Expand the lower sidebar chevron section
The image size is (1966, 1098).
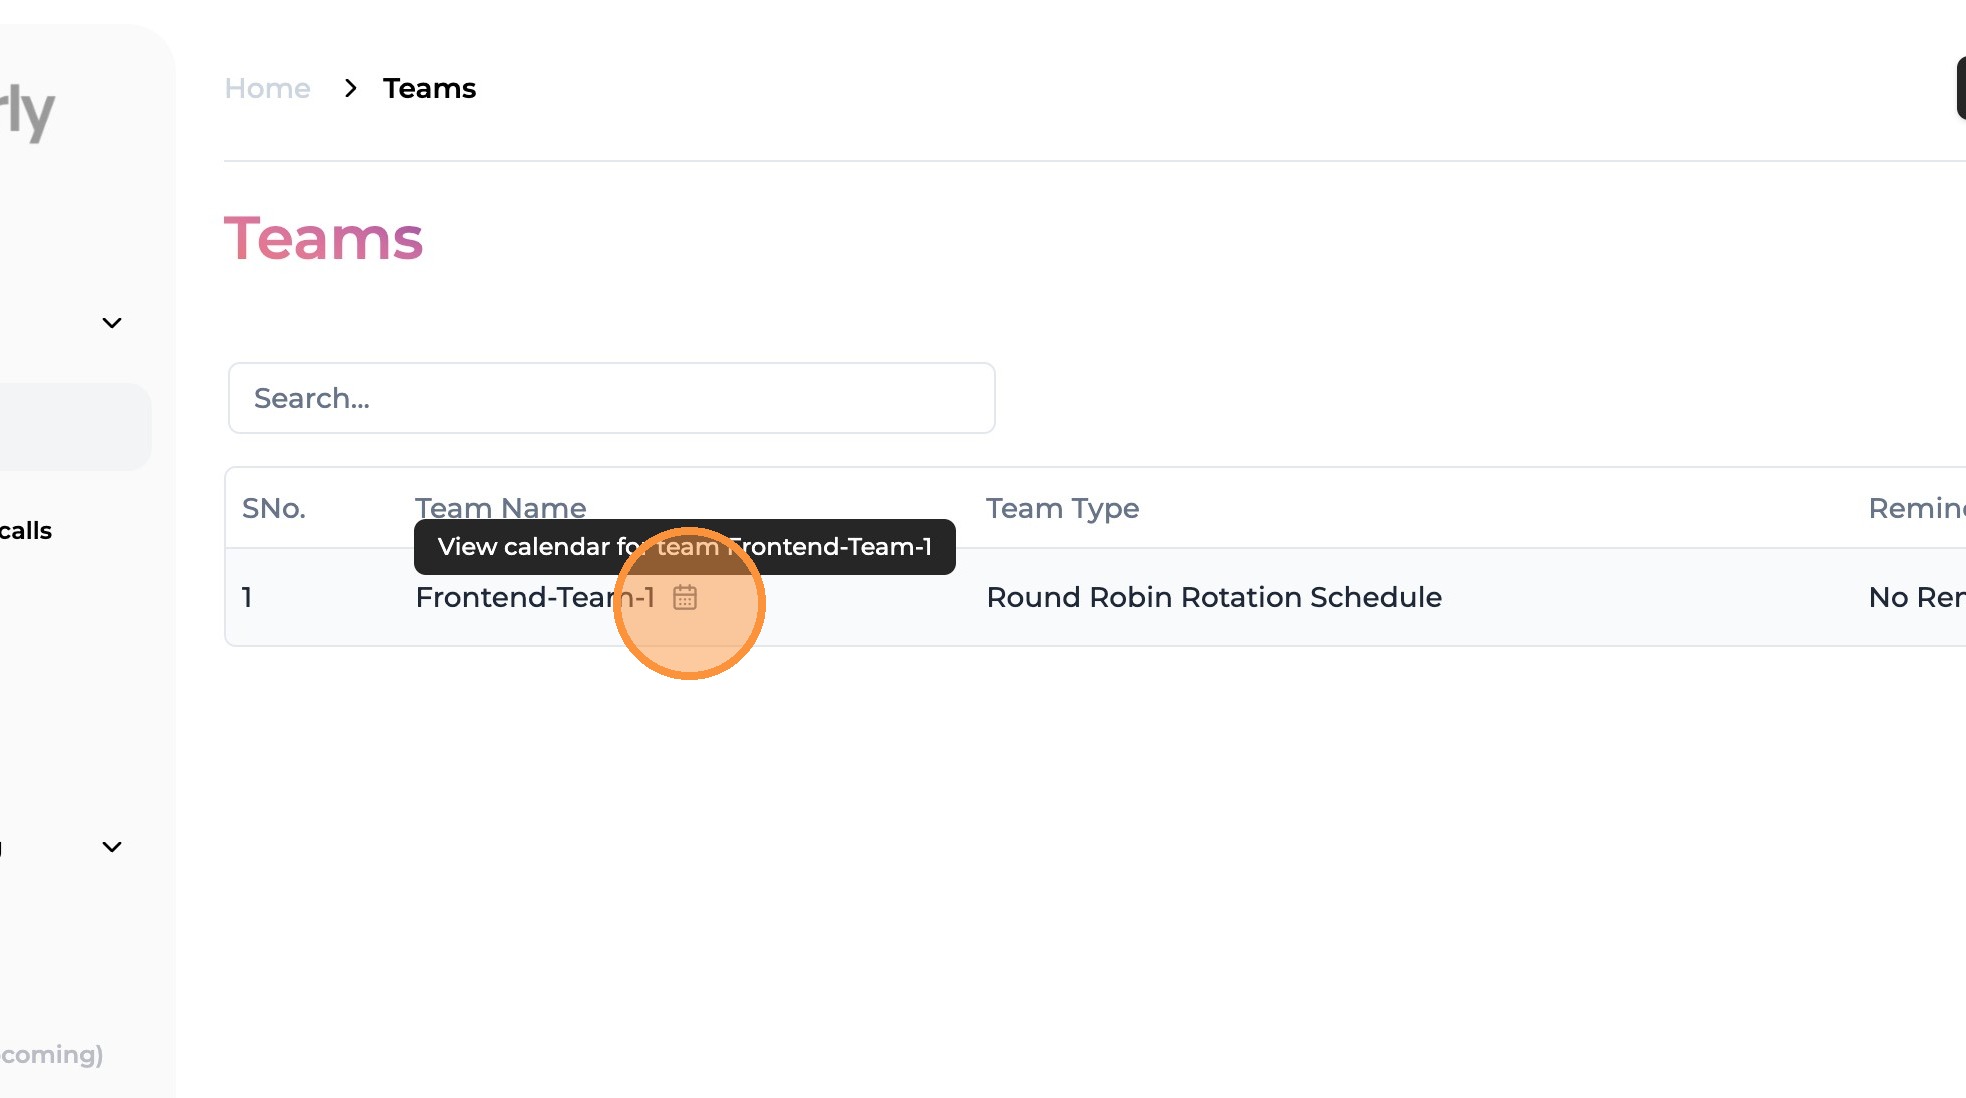112,847
